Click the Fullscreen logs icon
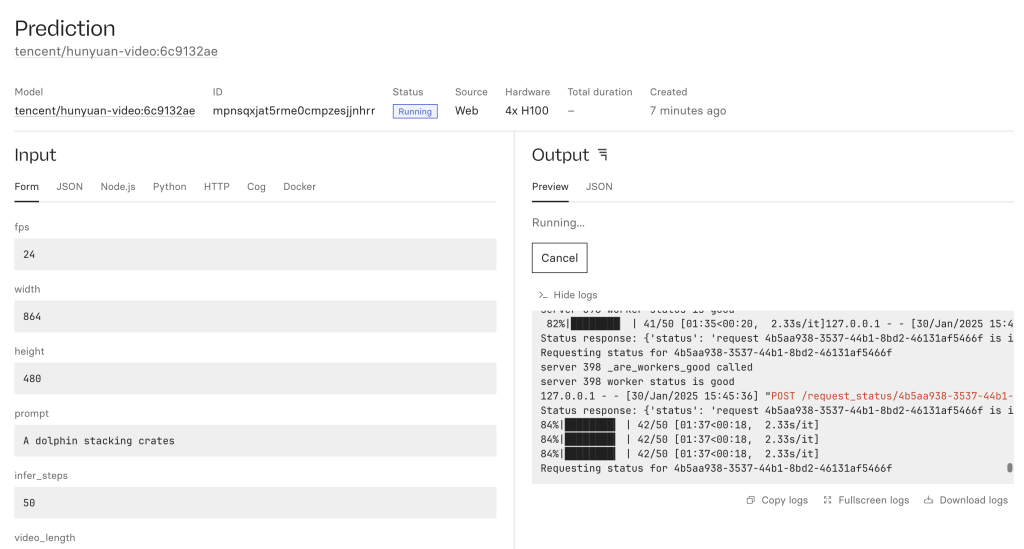 827,500
